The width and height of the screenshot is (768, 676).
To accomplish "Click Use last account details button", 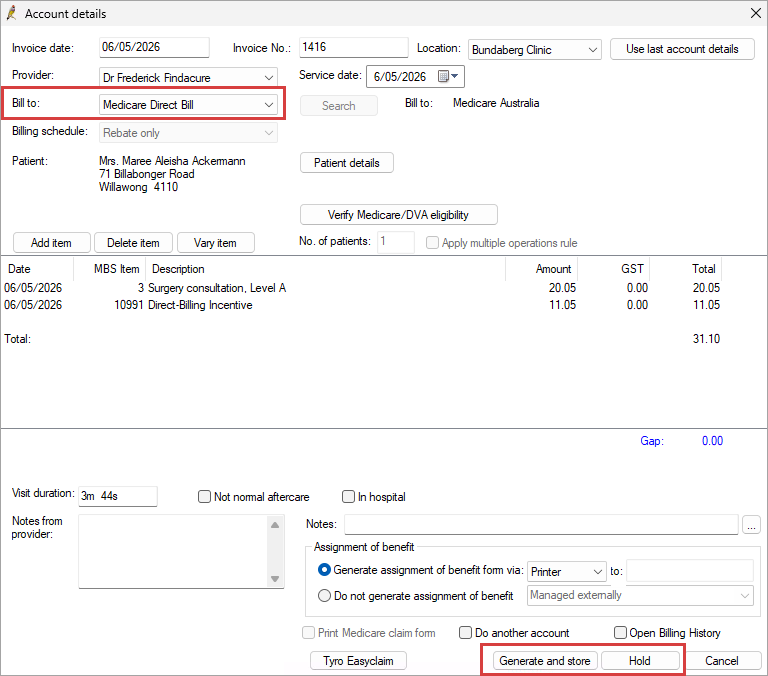I will click(x=682, y=49).
